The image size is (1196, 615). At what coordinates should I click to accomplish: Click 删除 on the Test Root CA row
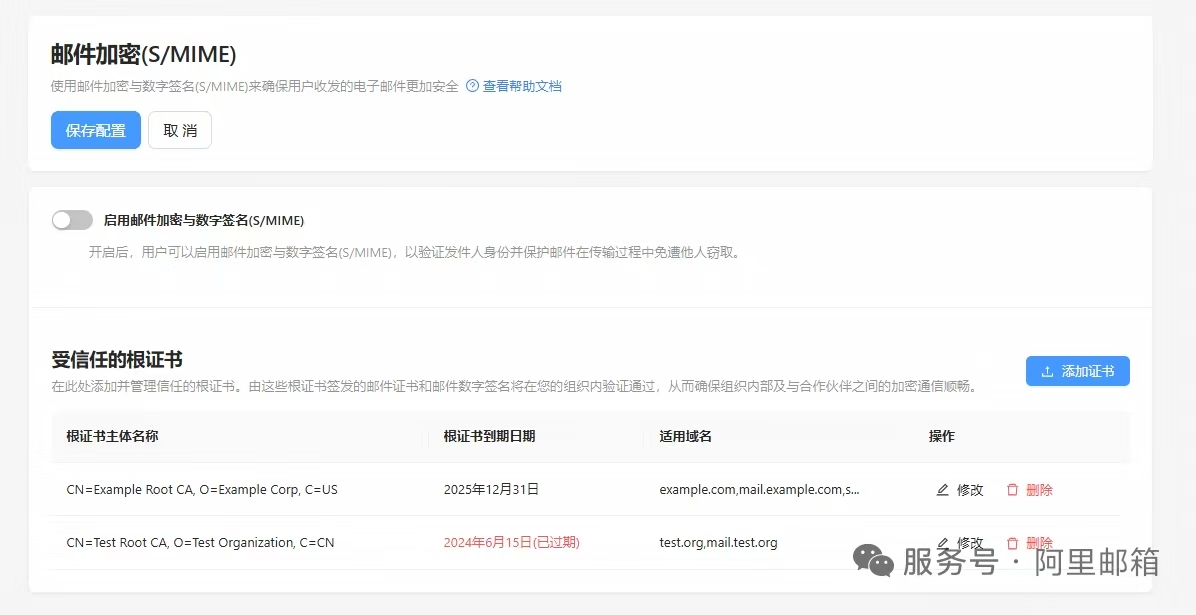[x=1038, y=543]
